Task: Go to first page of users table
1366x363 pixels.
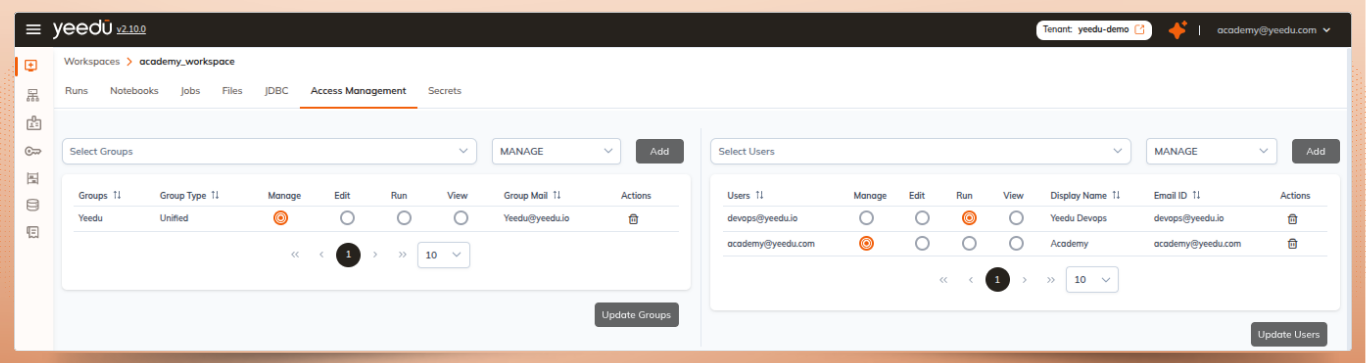Action: point(943,280)
